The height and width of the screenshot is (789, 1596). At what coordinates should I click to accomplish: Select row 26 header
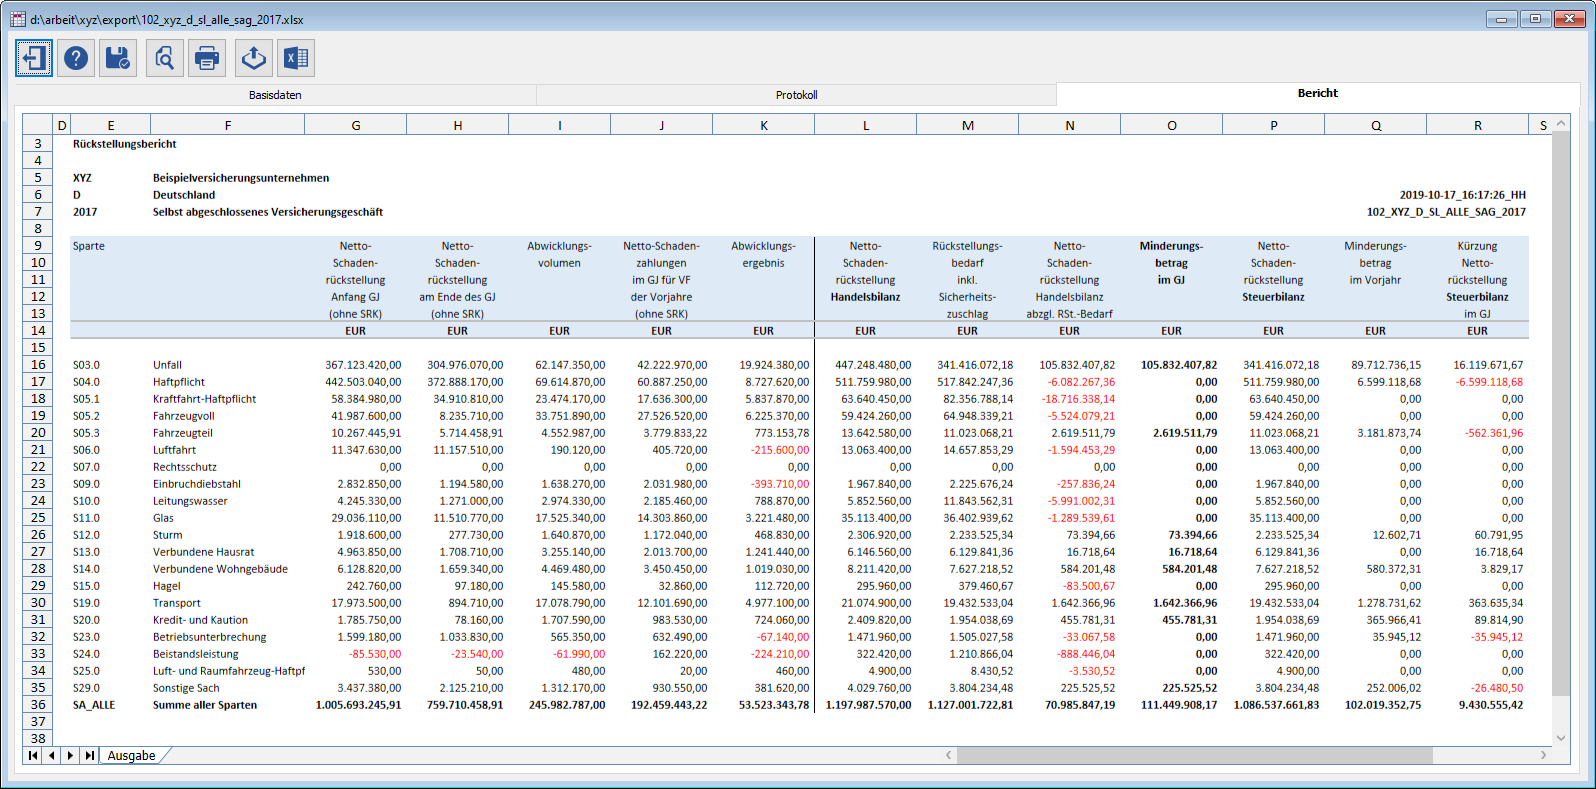click(38, 535)
